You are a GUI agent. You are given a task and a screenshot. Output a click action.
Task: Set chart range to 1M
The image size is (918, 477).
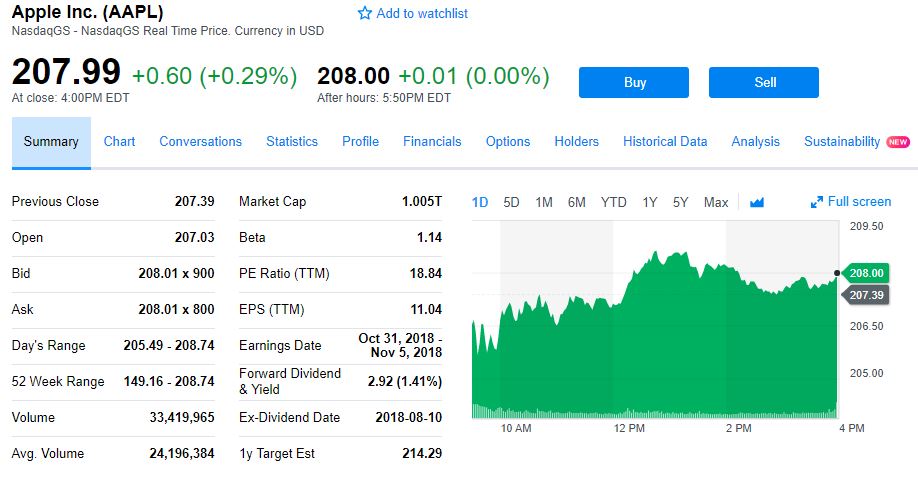(544, 202)
